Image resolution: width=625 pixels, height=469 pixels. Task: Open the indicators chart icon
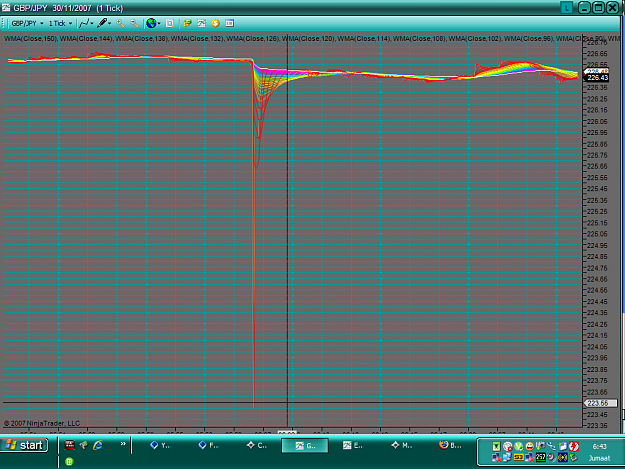pos(201,24)
